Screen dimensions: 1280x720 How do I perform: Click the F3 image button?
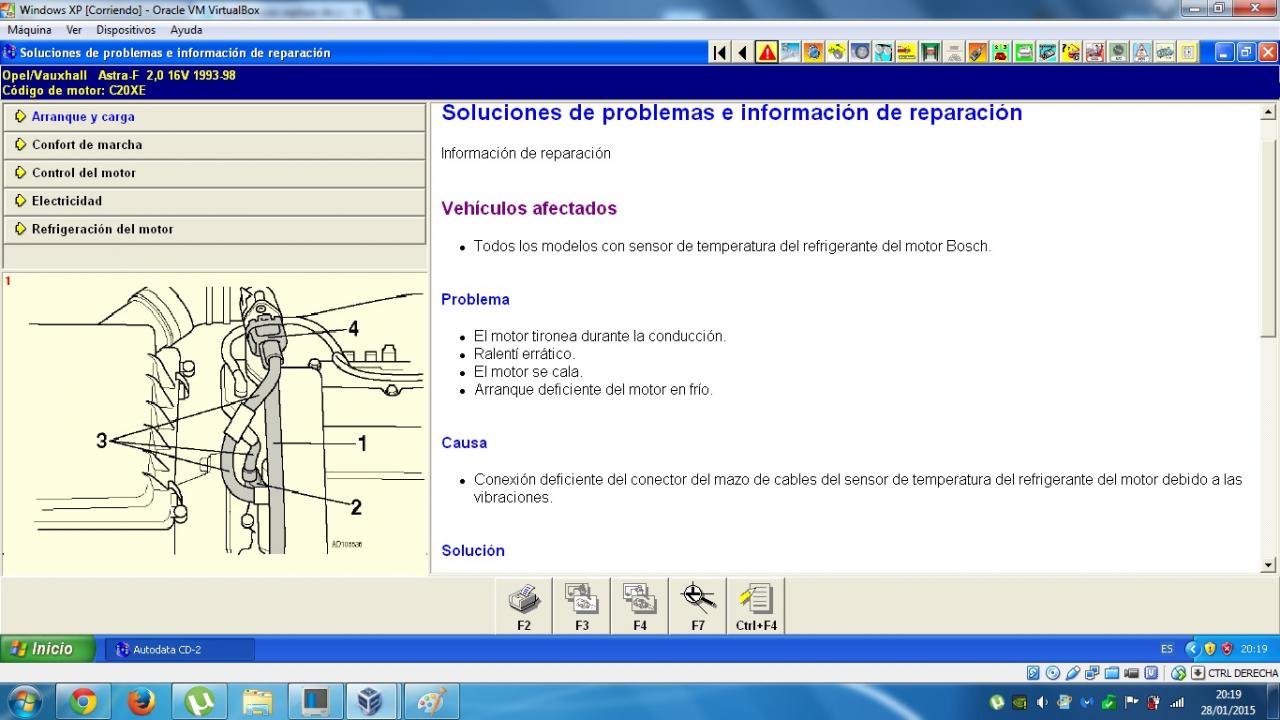coord(582,605)
